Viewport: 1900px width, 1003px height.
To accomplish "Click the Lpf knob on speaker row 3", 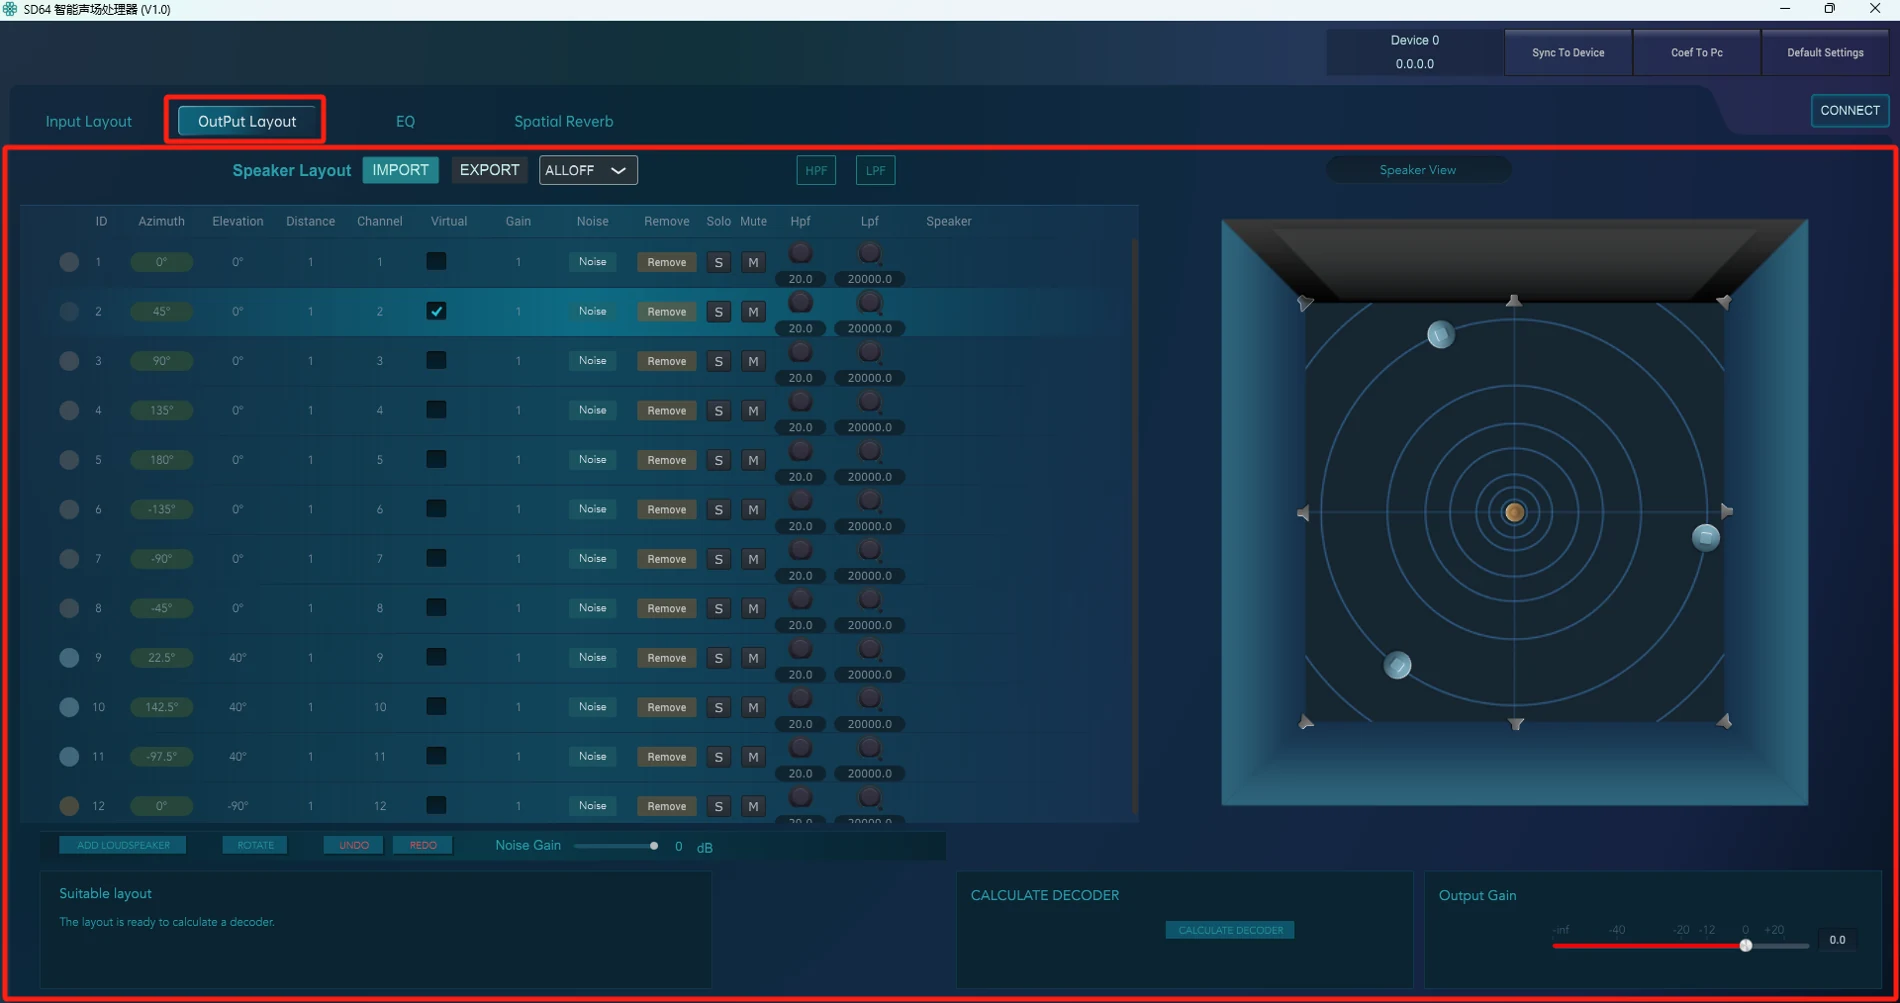I will [870, 352].
